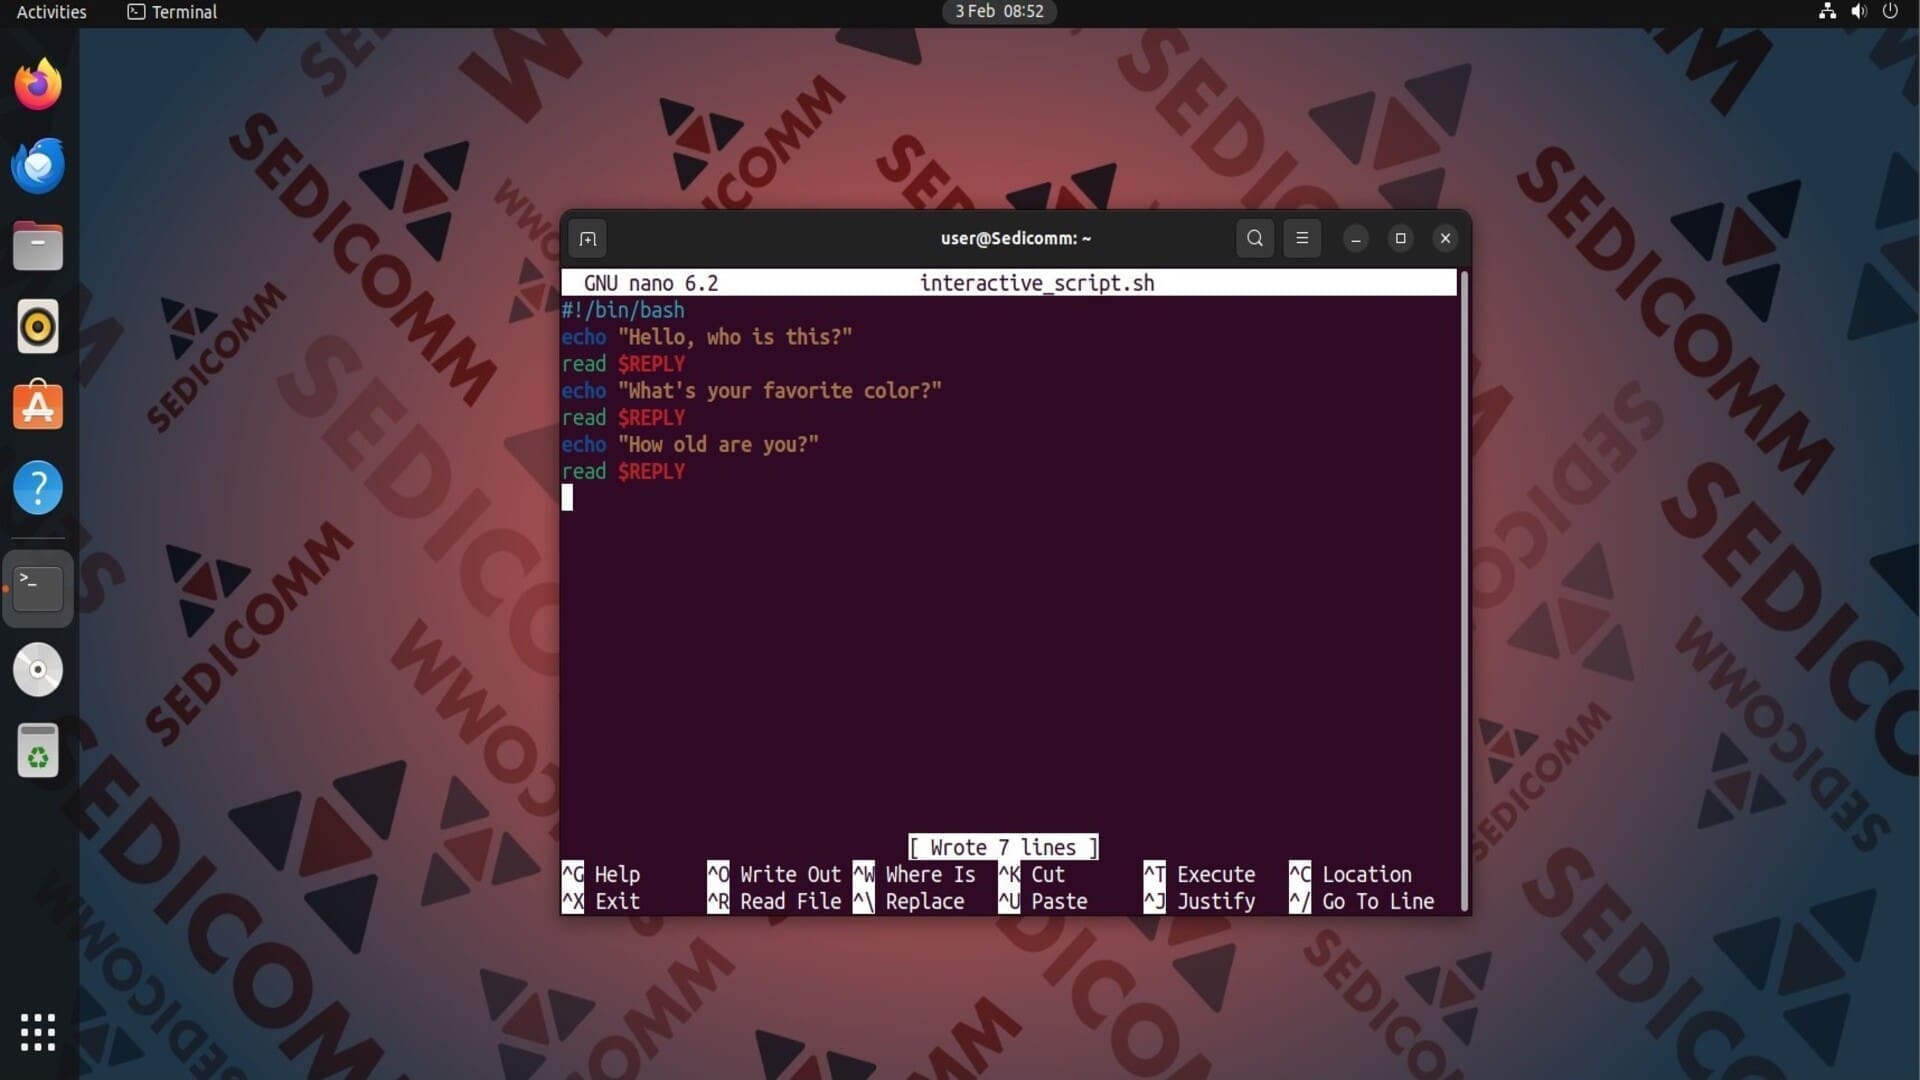1920x1080 pixels.
Task: Open the Trash from dock
Action: [38, 751]
